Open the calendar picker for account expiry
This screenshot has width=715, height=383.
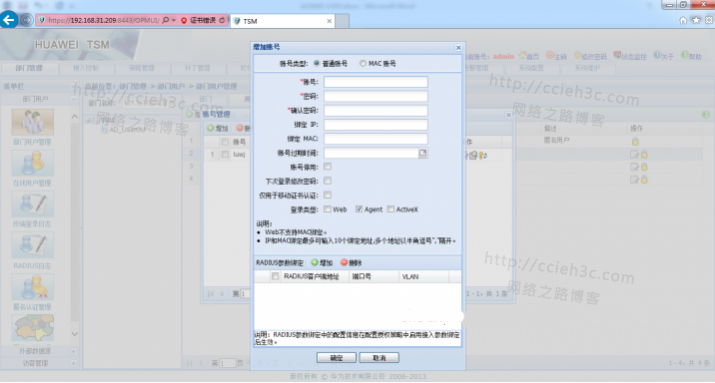[423, 153]
